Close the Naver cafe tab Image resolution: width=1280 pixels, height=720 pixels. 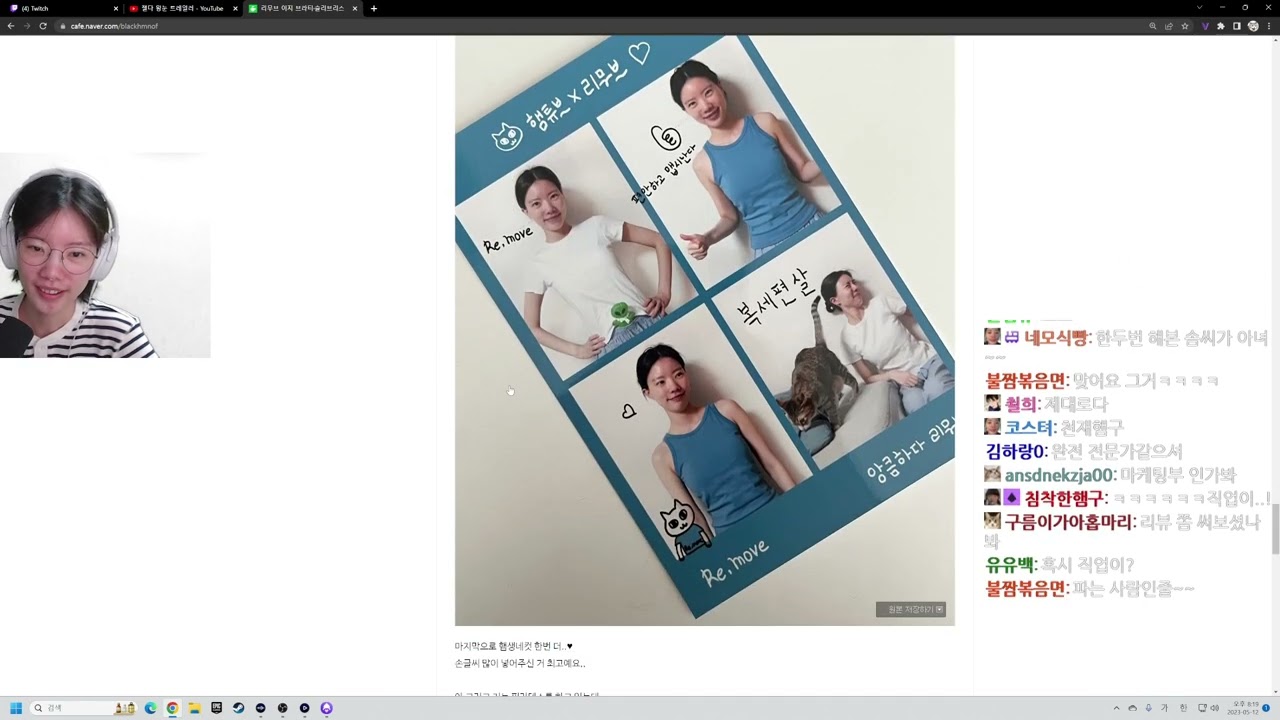pyautogui.click(x=354, y=8)
